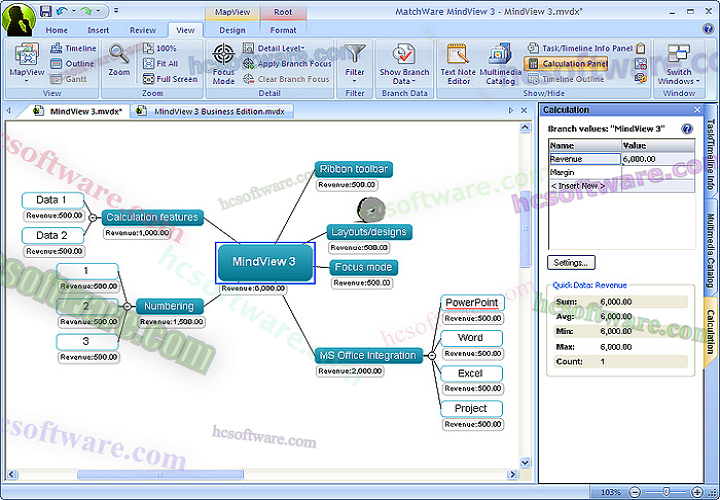
Task: Switch to Outline view
Action: 72,64
